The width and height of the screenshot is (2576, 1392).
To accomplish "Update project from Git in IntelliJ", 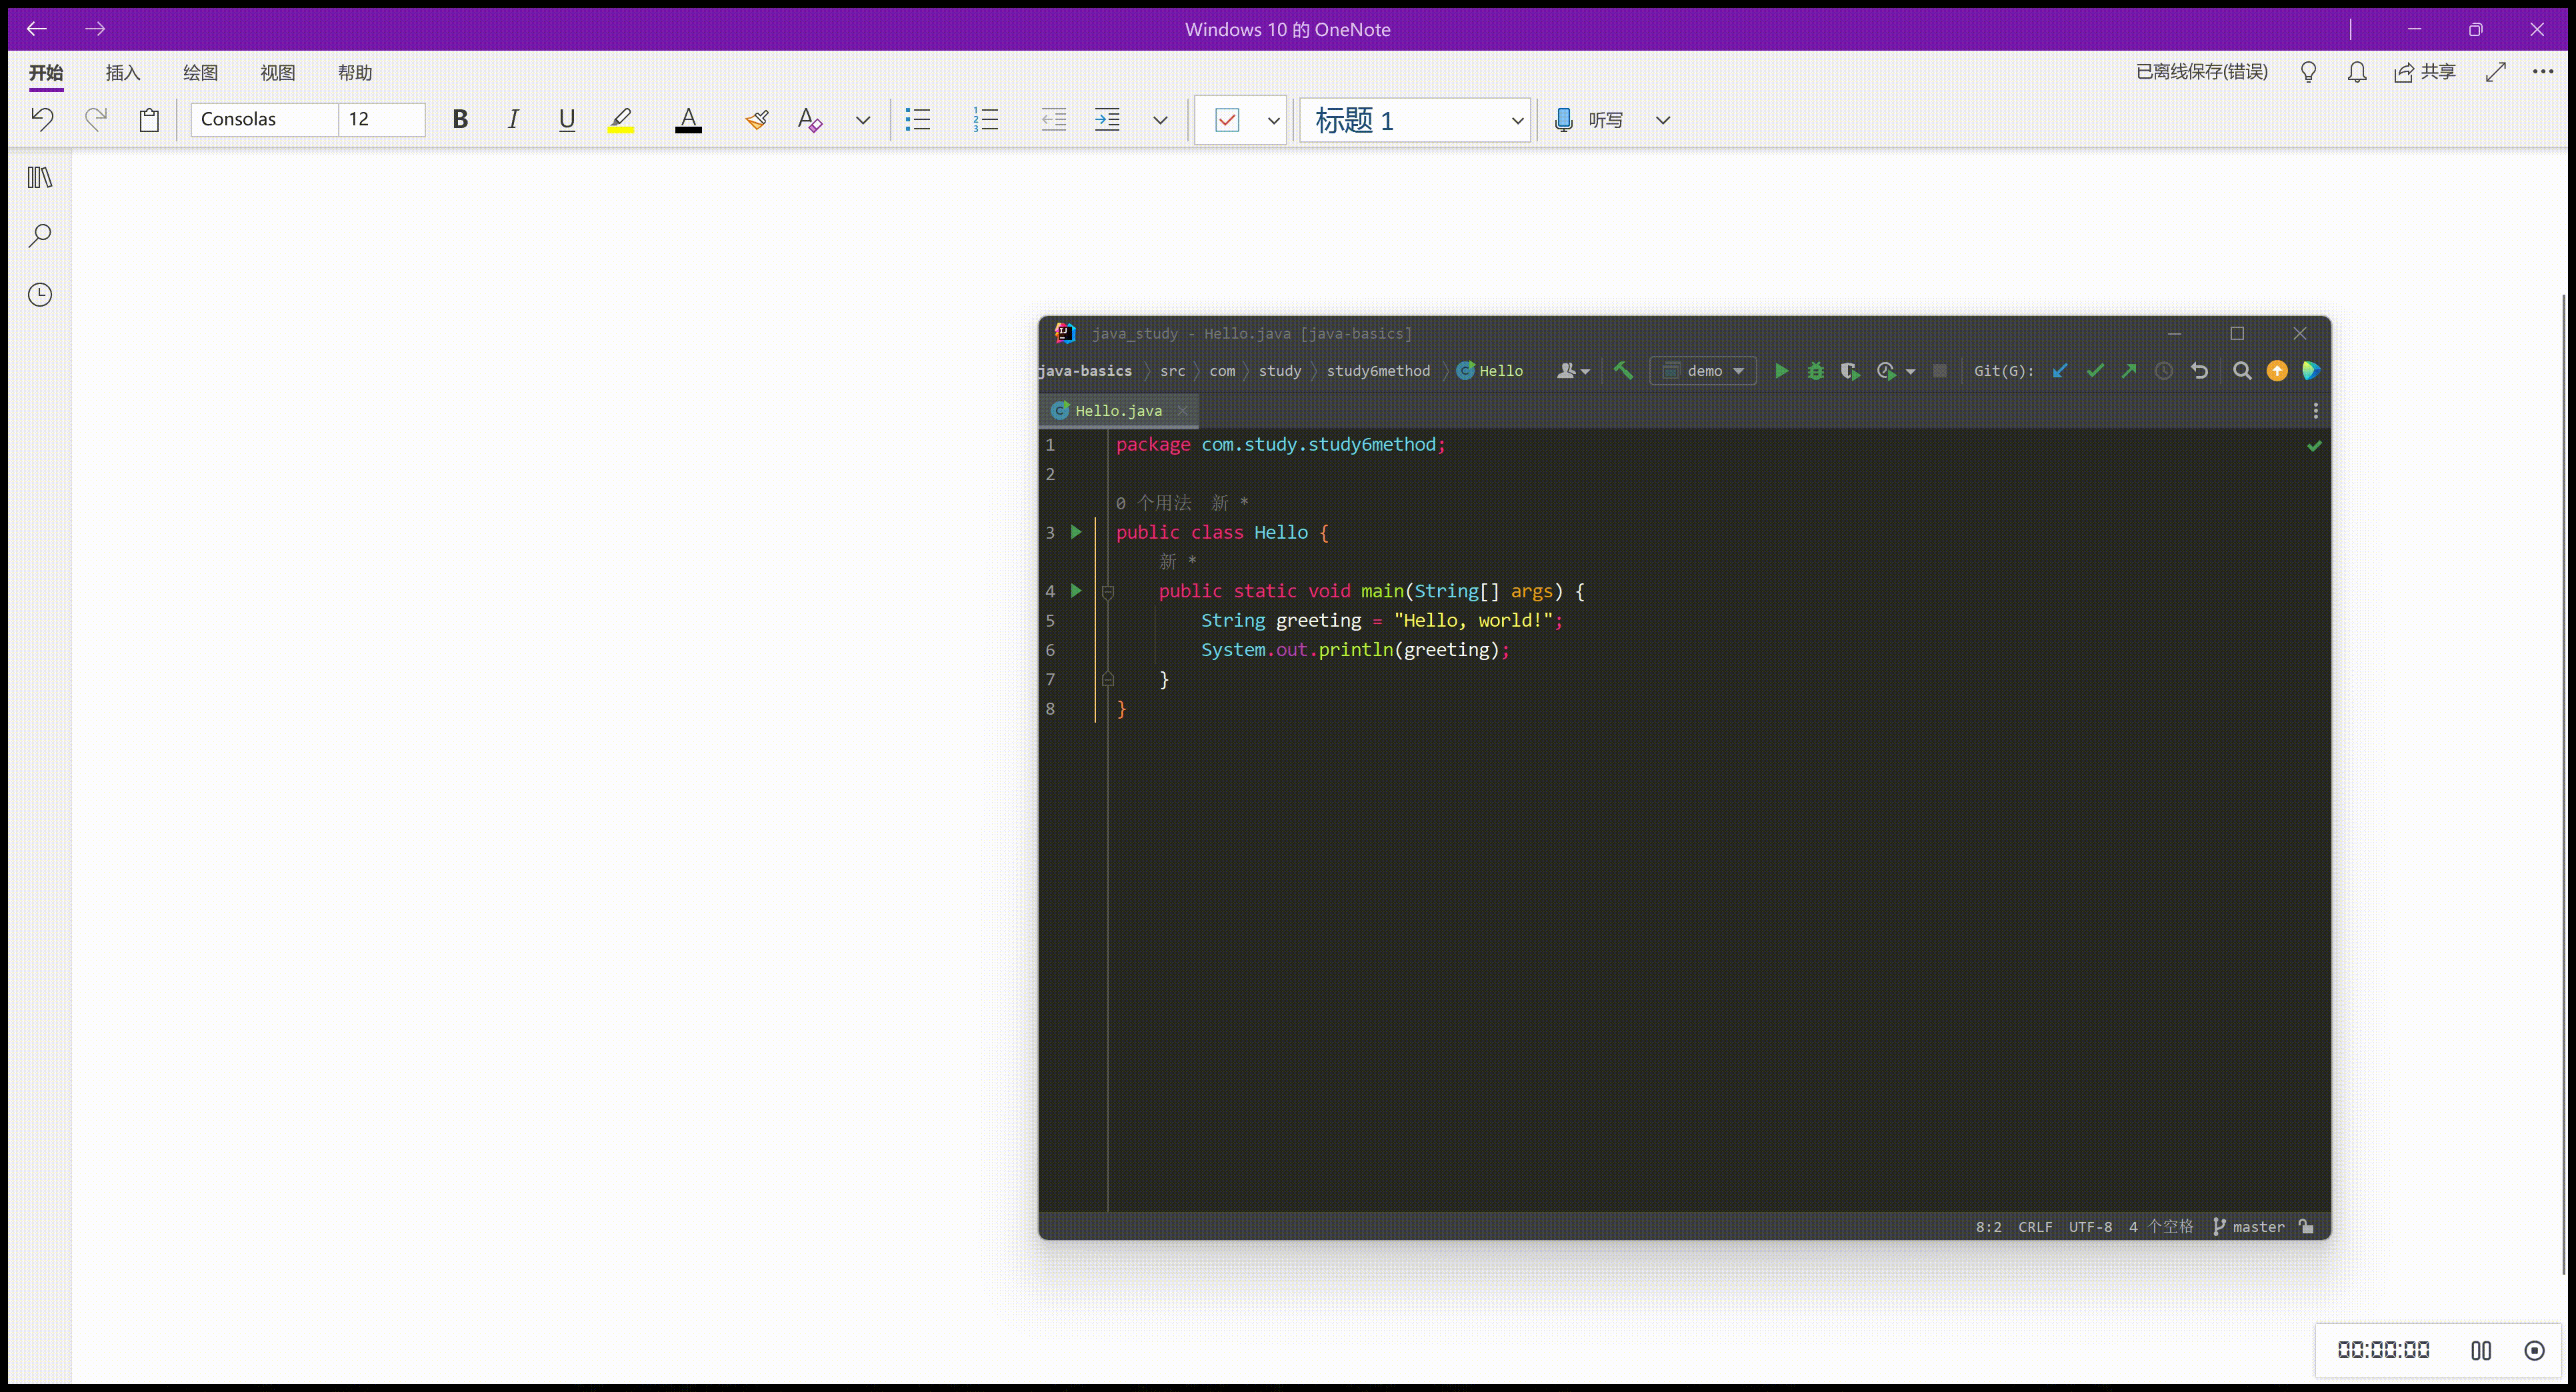I will coord(2059,371).
